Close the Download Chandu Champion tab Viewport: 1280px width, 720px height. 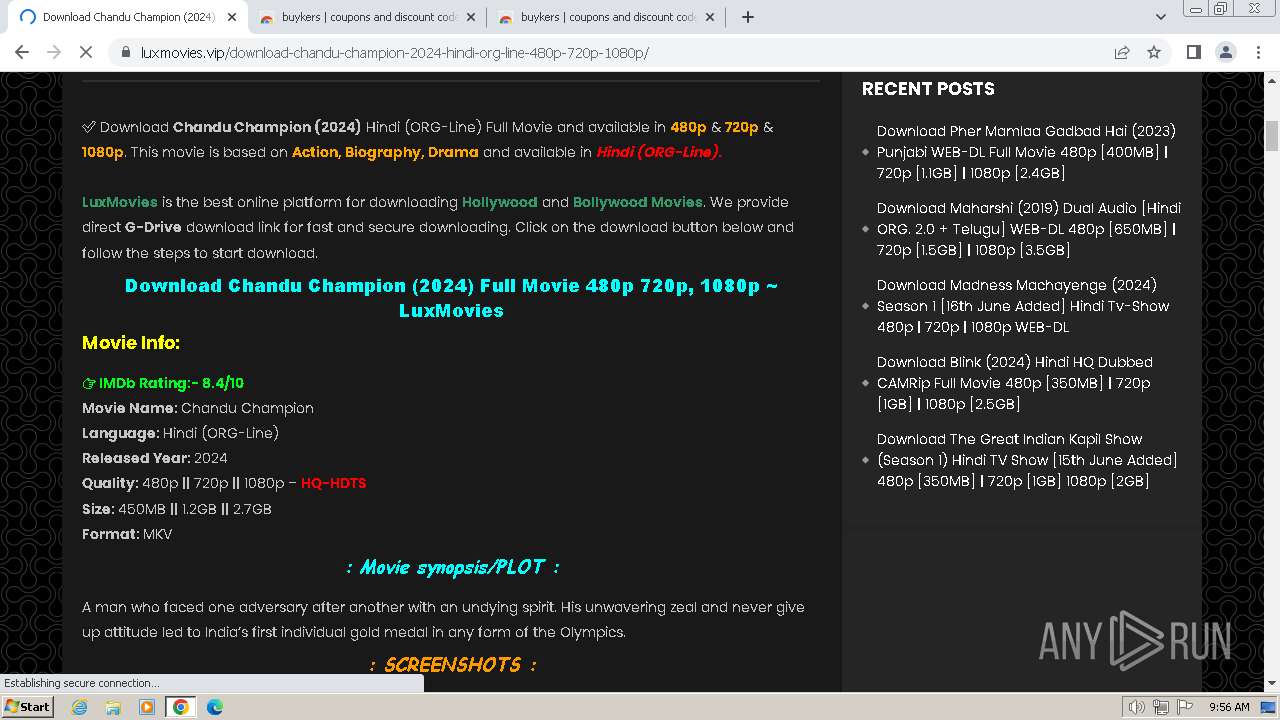click(232, 17)
